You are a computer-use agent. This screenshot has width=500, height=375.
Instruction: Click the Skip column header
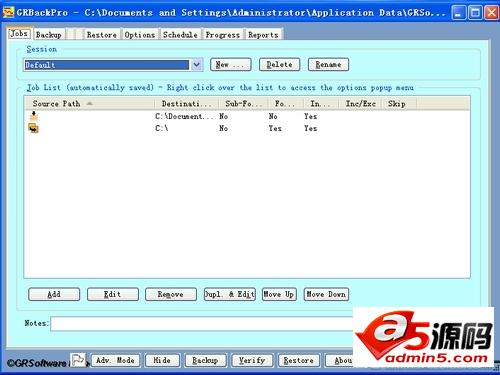399,104
